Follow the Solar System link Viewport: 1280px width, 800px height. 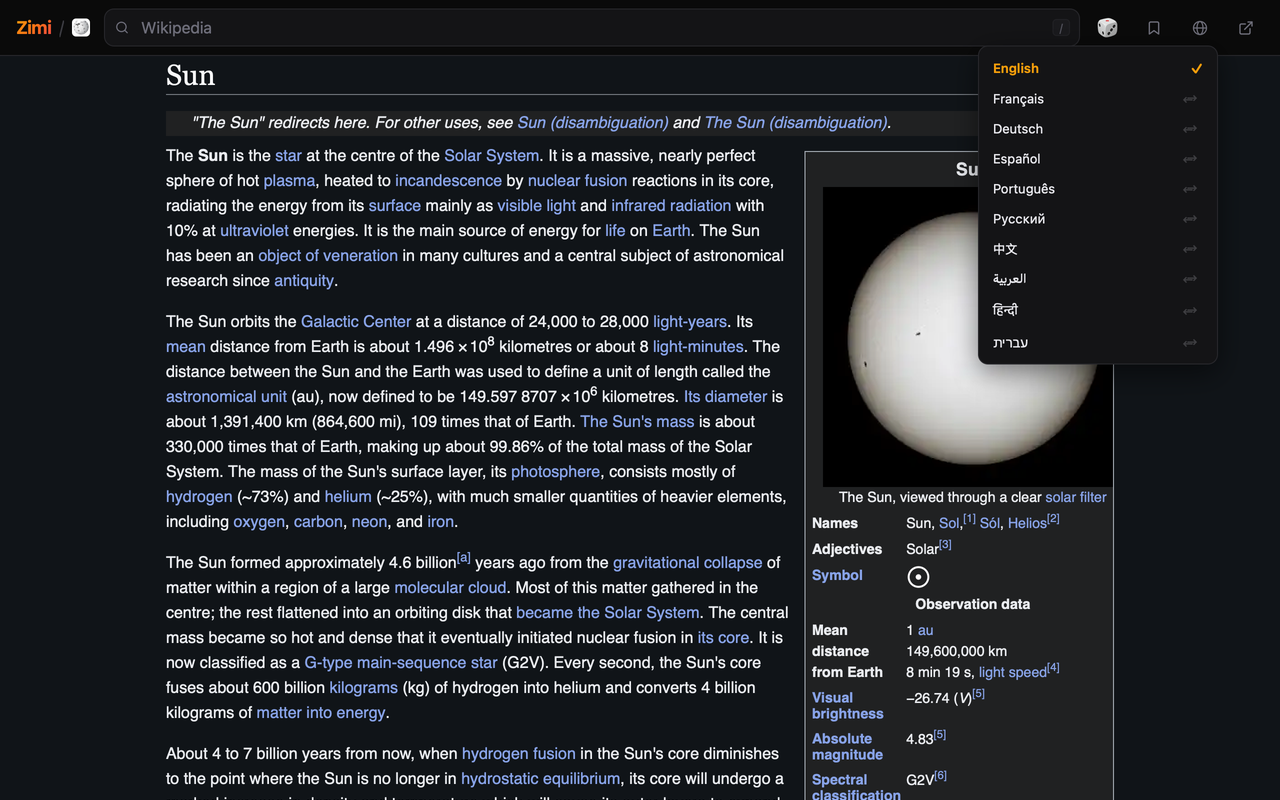coord(492,156)
